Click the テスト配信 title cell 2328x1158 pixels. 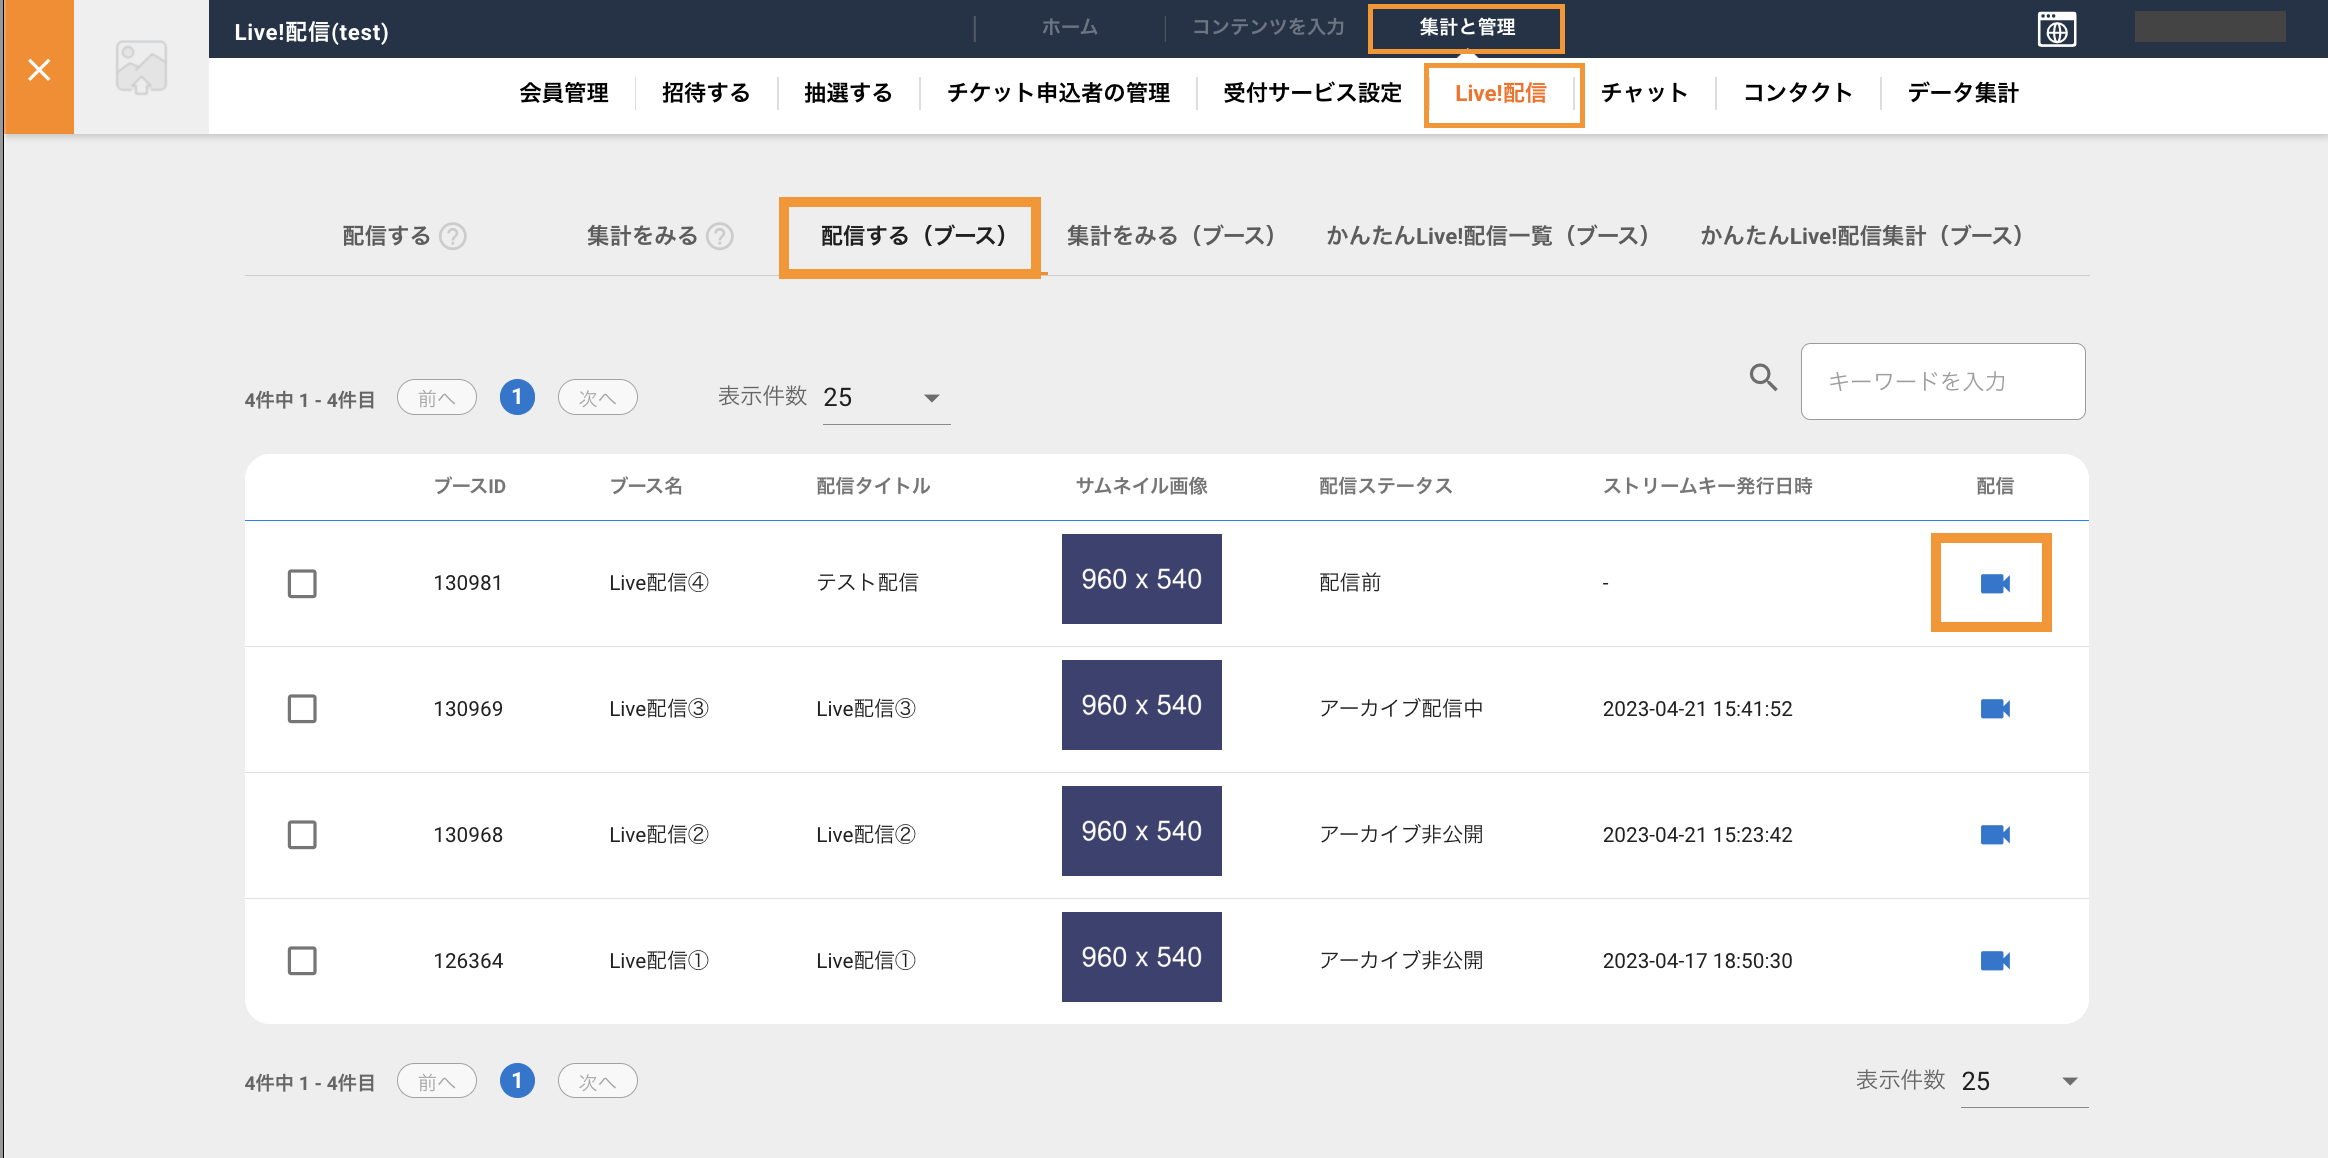pos(867,583)
